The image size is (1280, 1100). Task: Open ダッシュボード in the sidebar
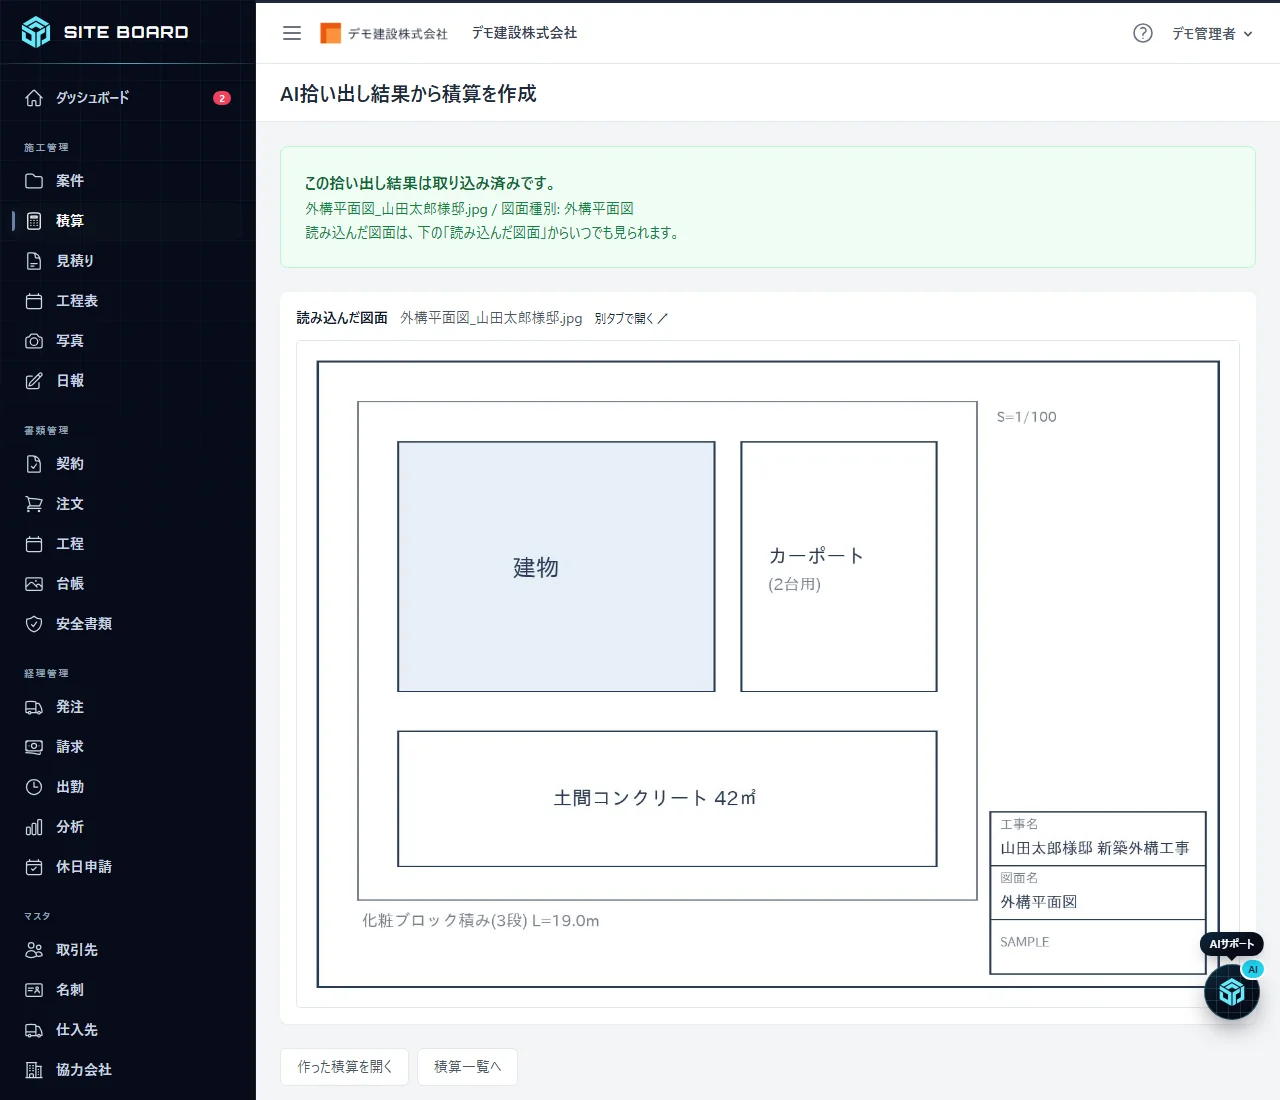pos(128,98)
